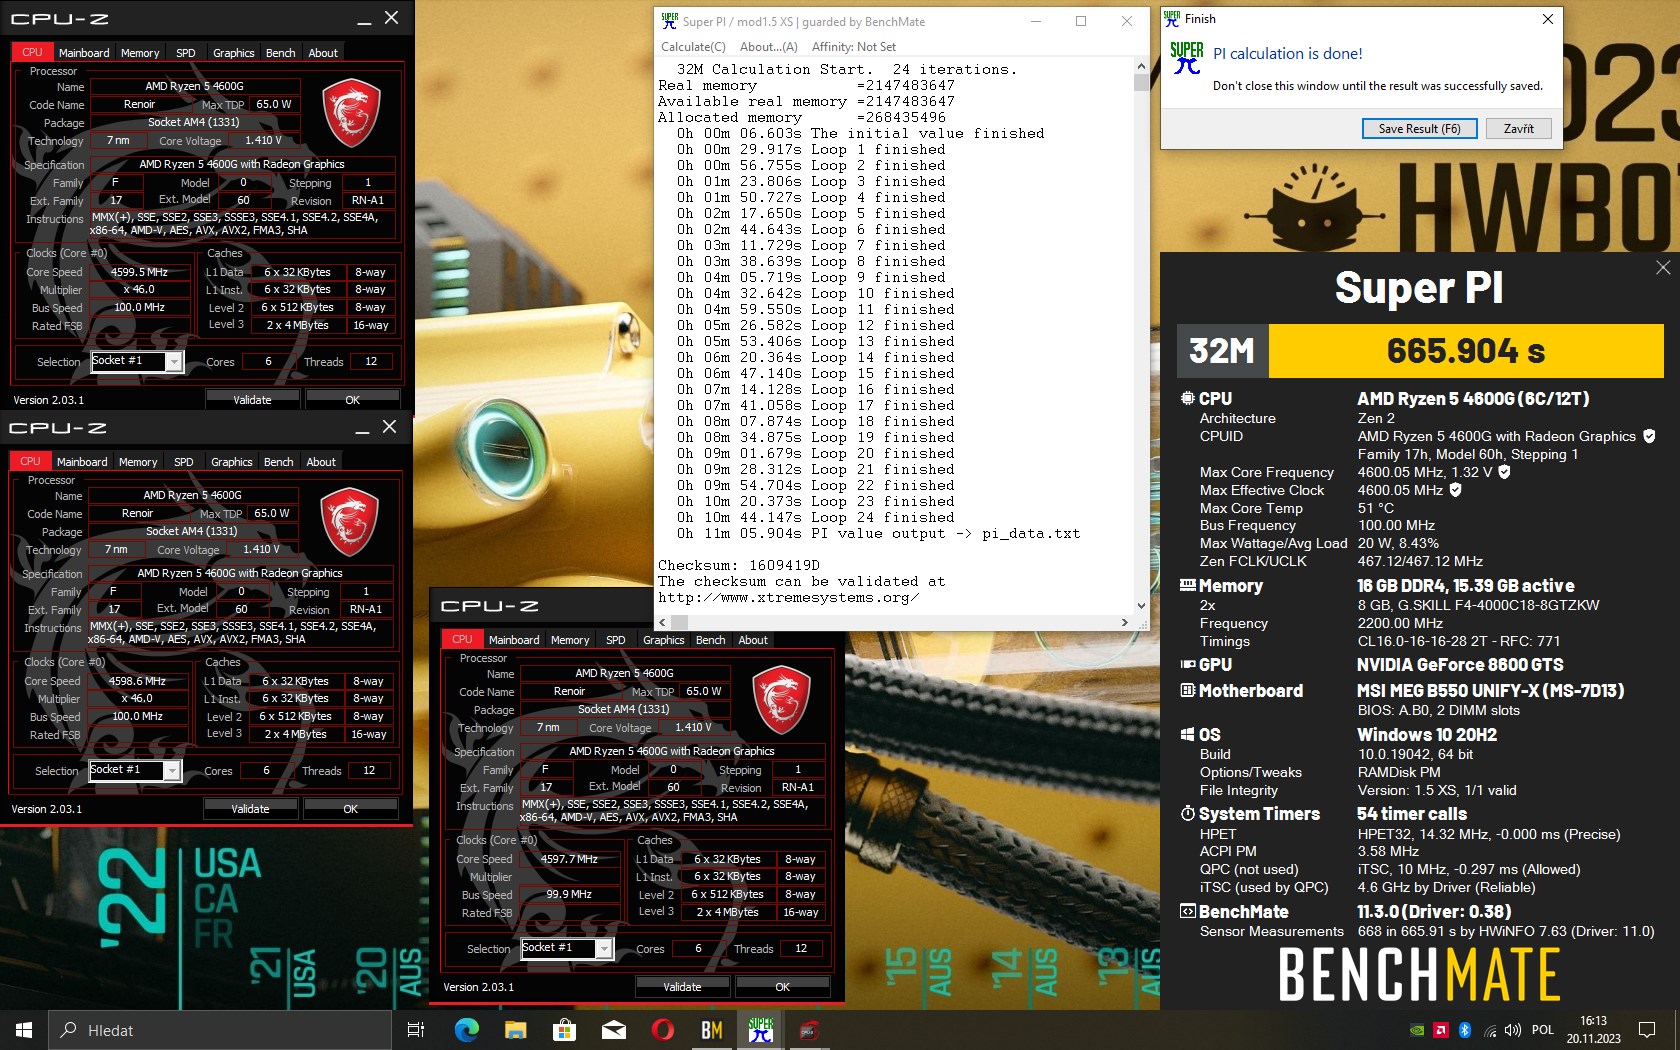Open the Mail app from the taskbar
Viewport: 1680px width, 1050px height.
(613, 1030)
